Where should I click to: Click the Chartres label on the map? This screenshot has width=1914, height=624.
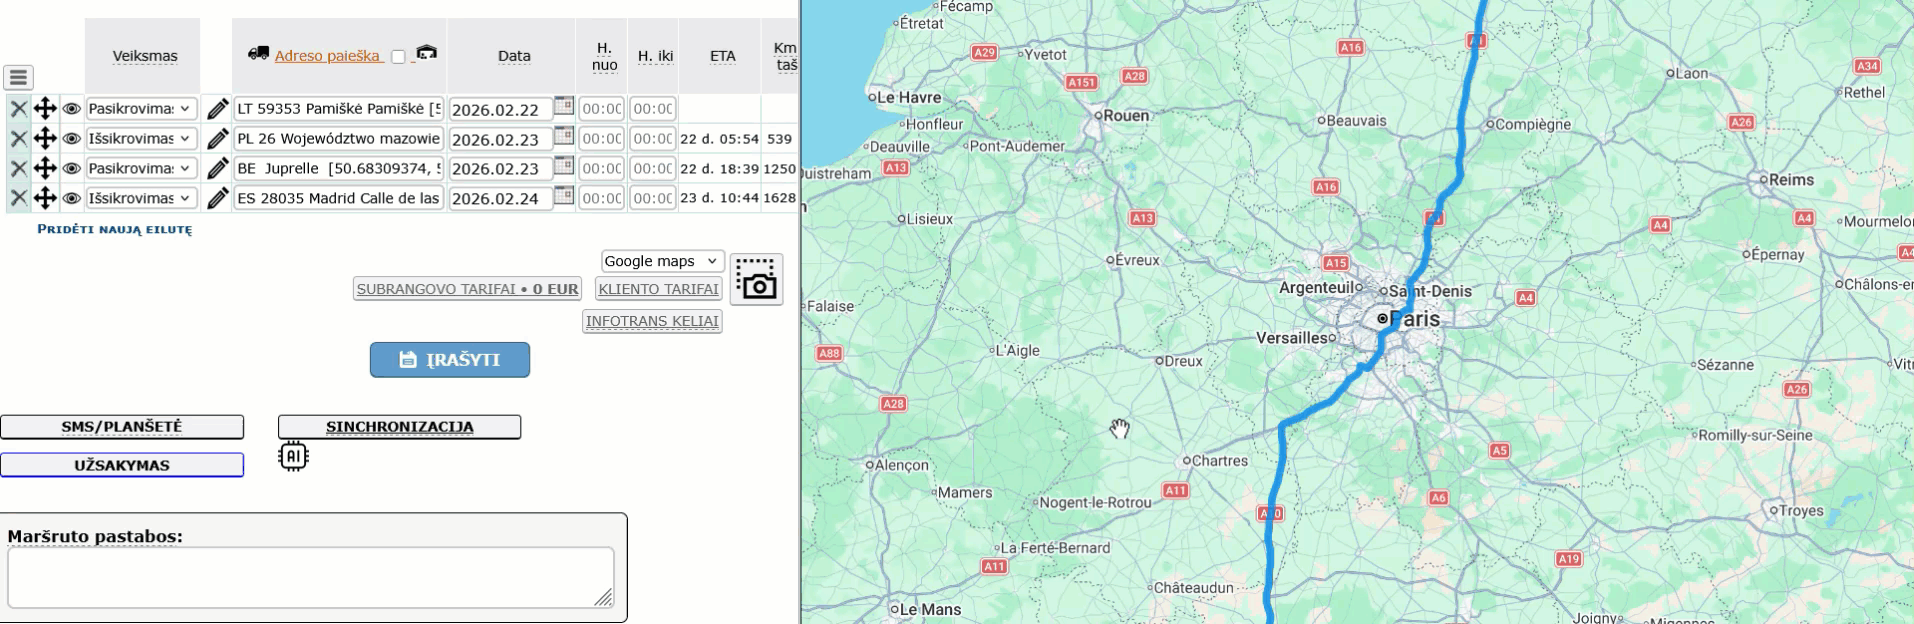click(x=1220, y=461)
